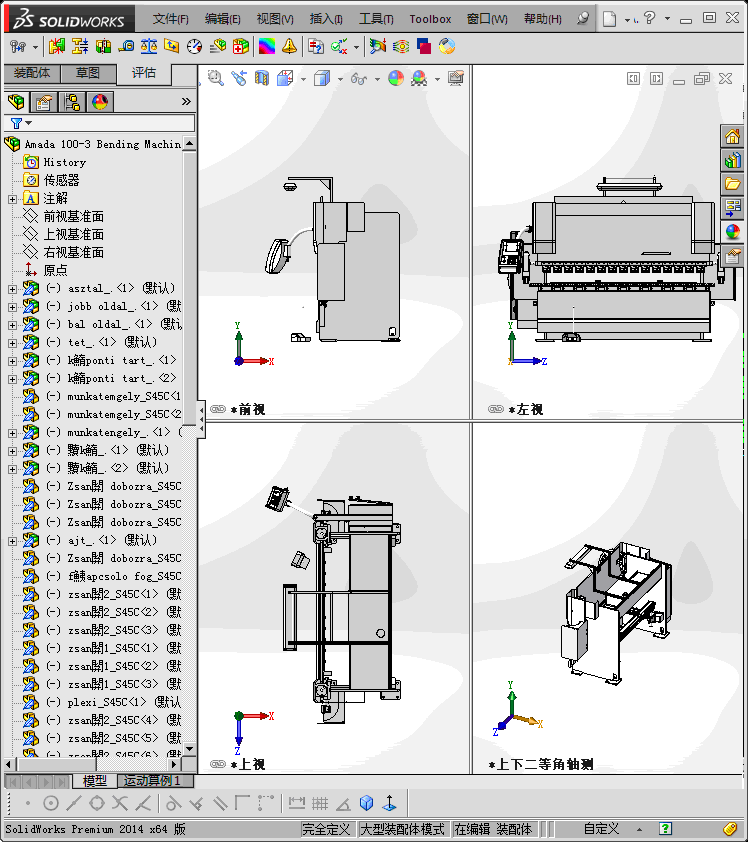Open the Appearances ball in task pane

[x=732, y=231]
